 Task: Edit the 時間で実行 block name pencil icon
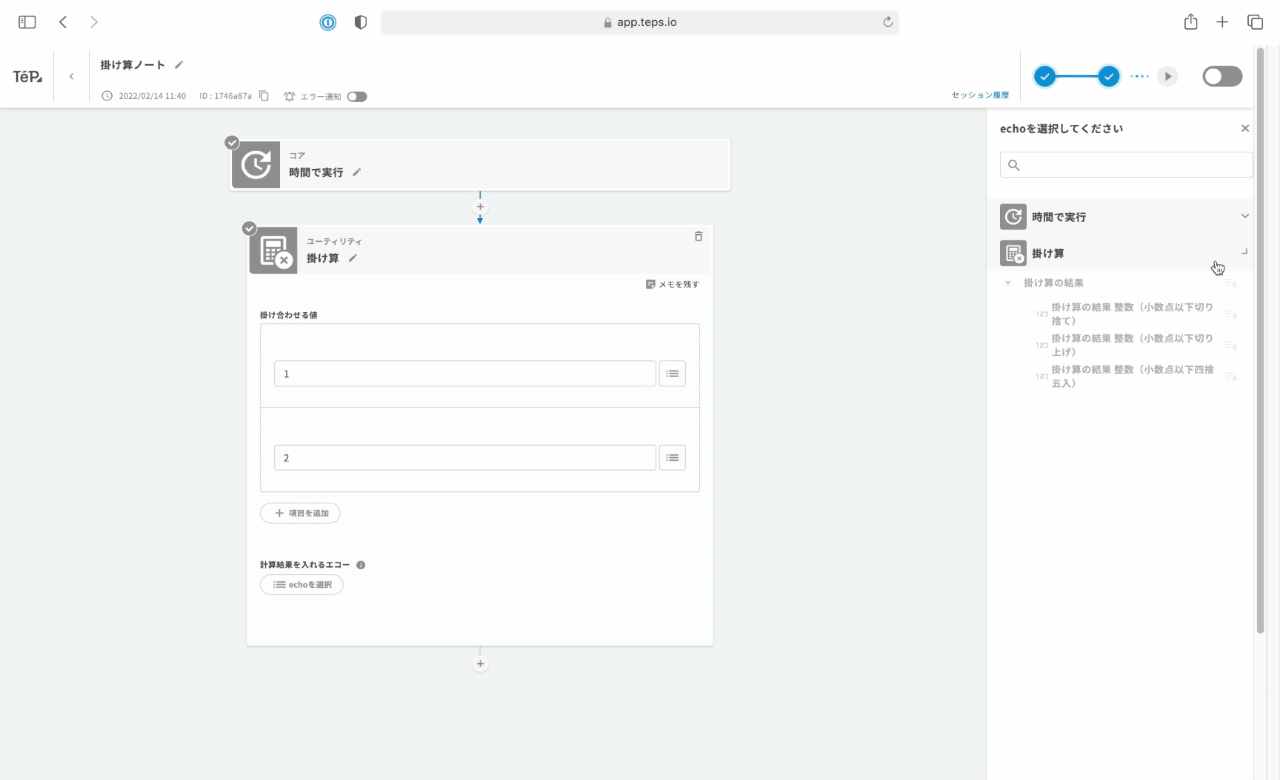click(357, 172)
